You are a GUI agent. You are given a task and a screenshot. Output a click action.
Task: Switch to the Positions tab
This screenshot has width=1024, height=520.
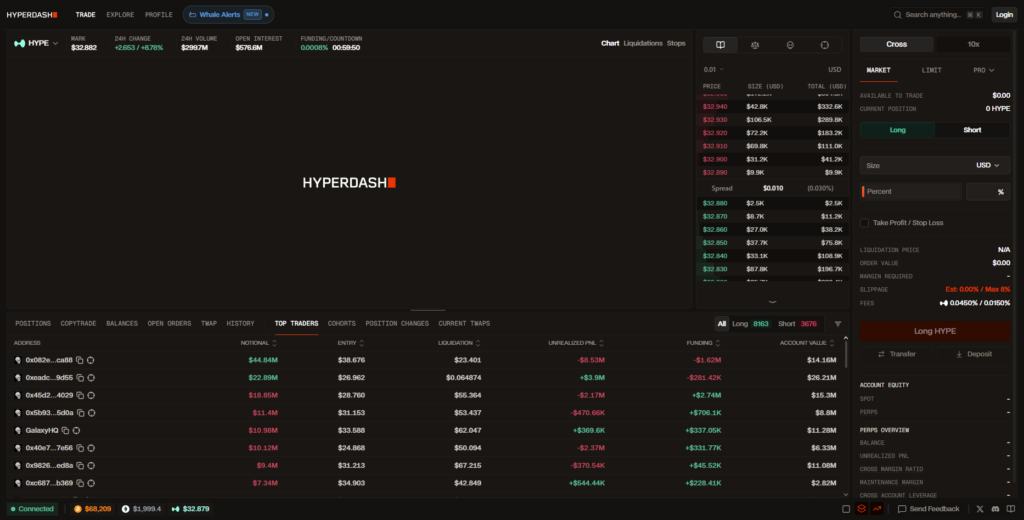[33, 324]
